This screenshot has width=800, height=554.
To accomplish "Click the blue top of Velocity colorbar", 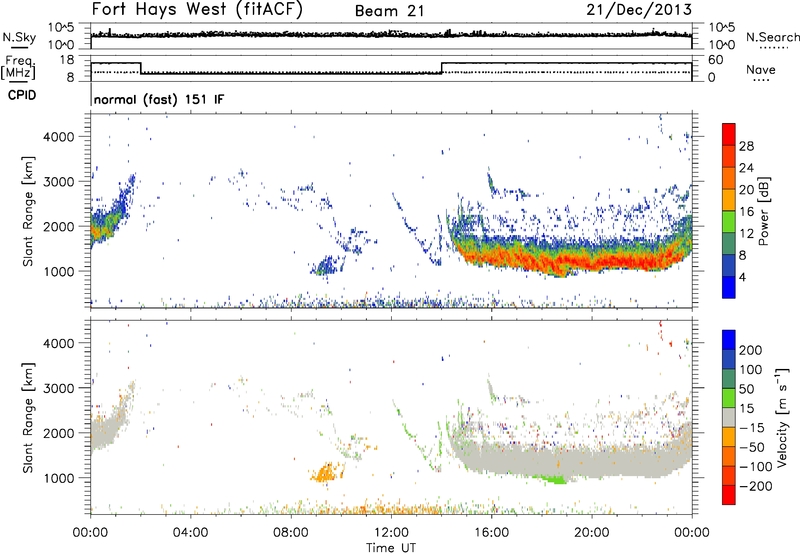I will [729, 339].
